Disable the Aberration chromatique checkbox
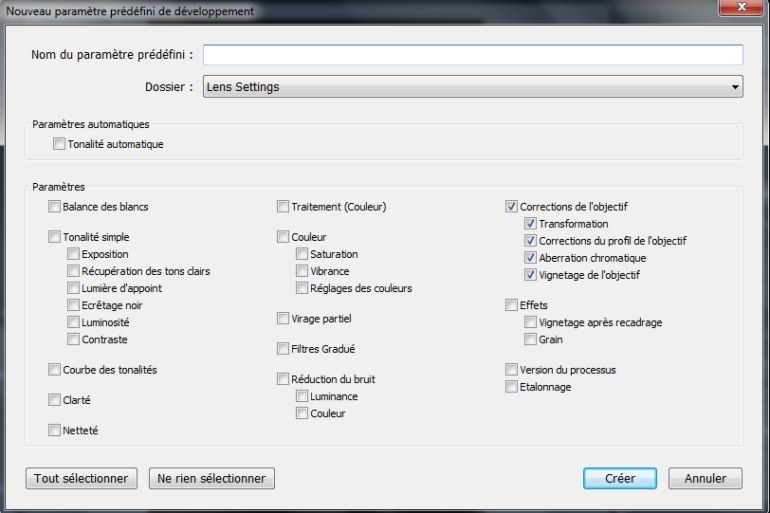Viewport: 770px width, 513px height. pos(531,258)
